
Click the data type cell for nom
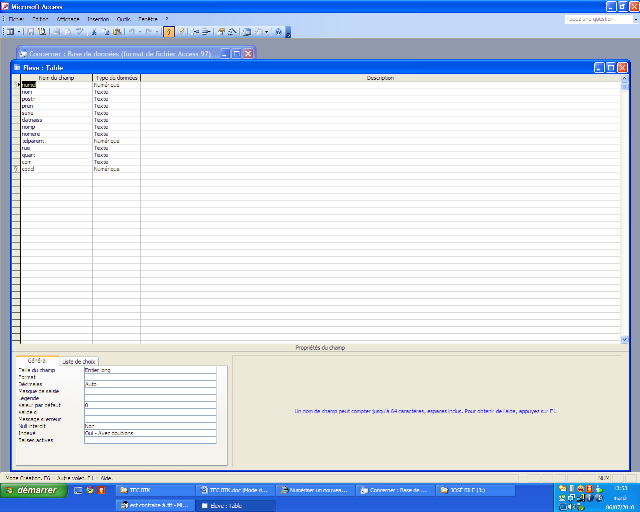[x=116, y=92]
